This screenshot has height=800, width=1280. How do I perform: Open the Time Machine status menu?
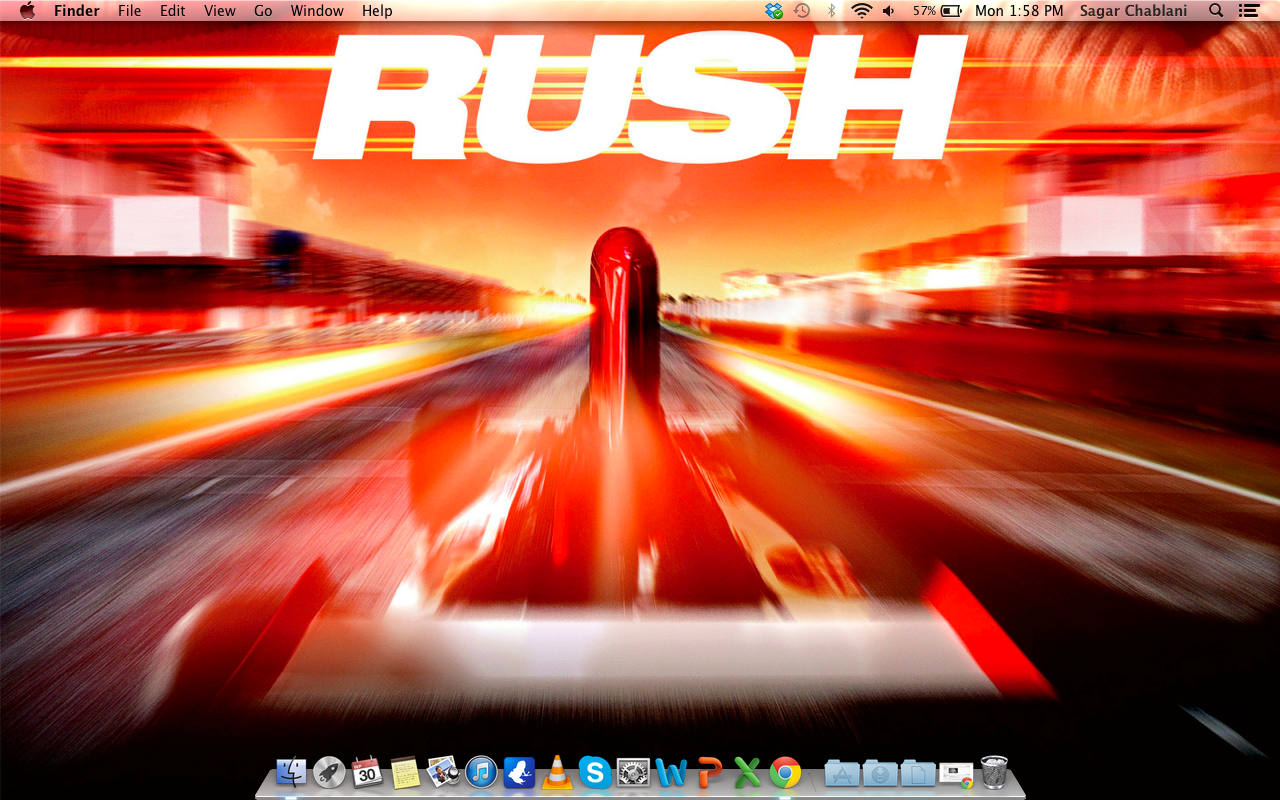pyautogui.click(x=802, y=11)
